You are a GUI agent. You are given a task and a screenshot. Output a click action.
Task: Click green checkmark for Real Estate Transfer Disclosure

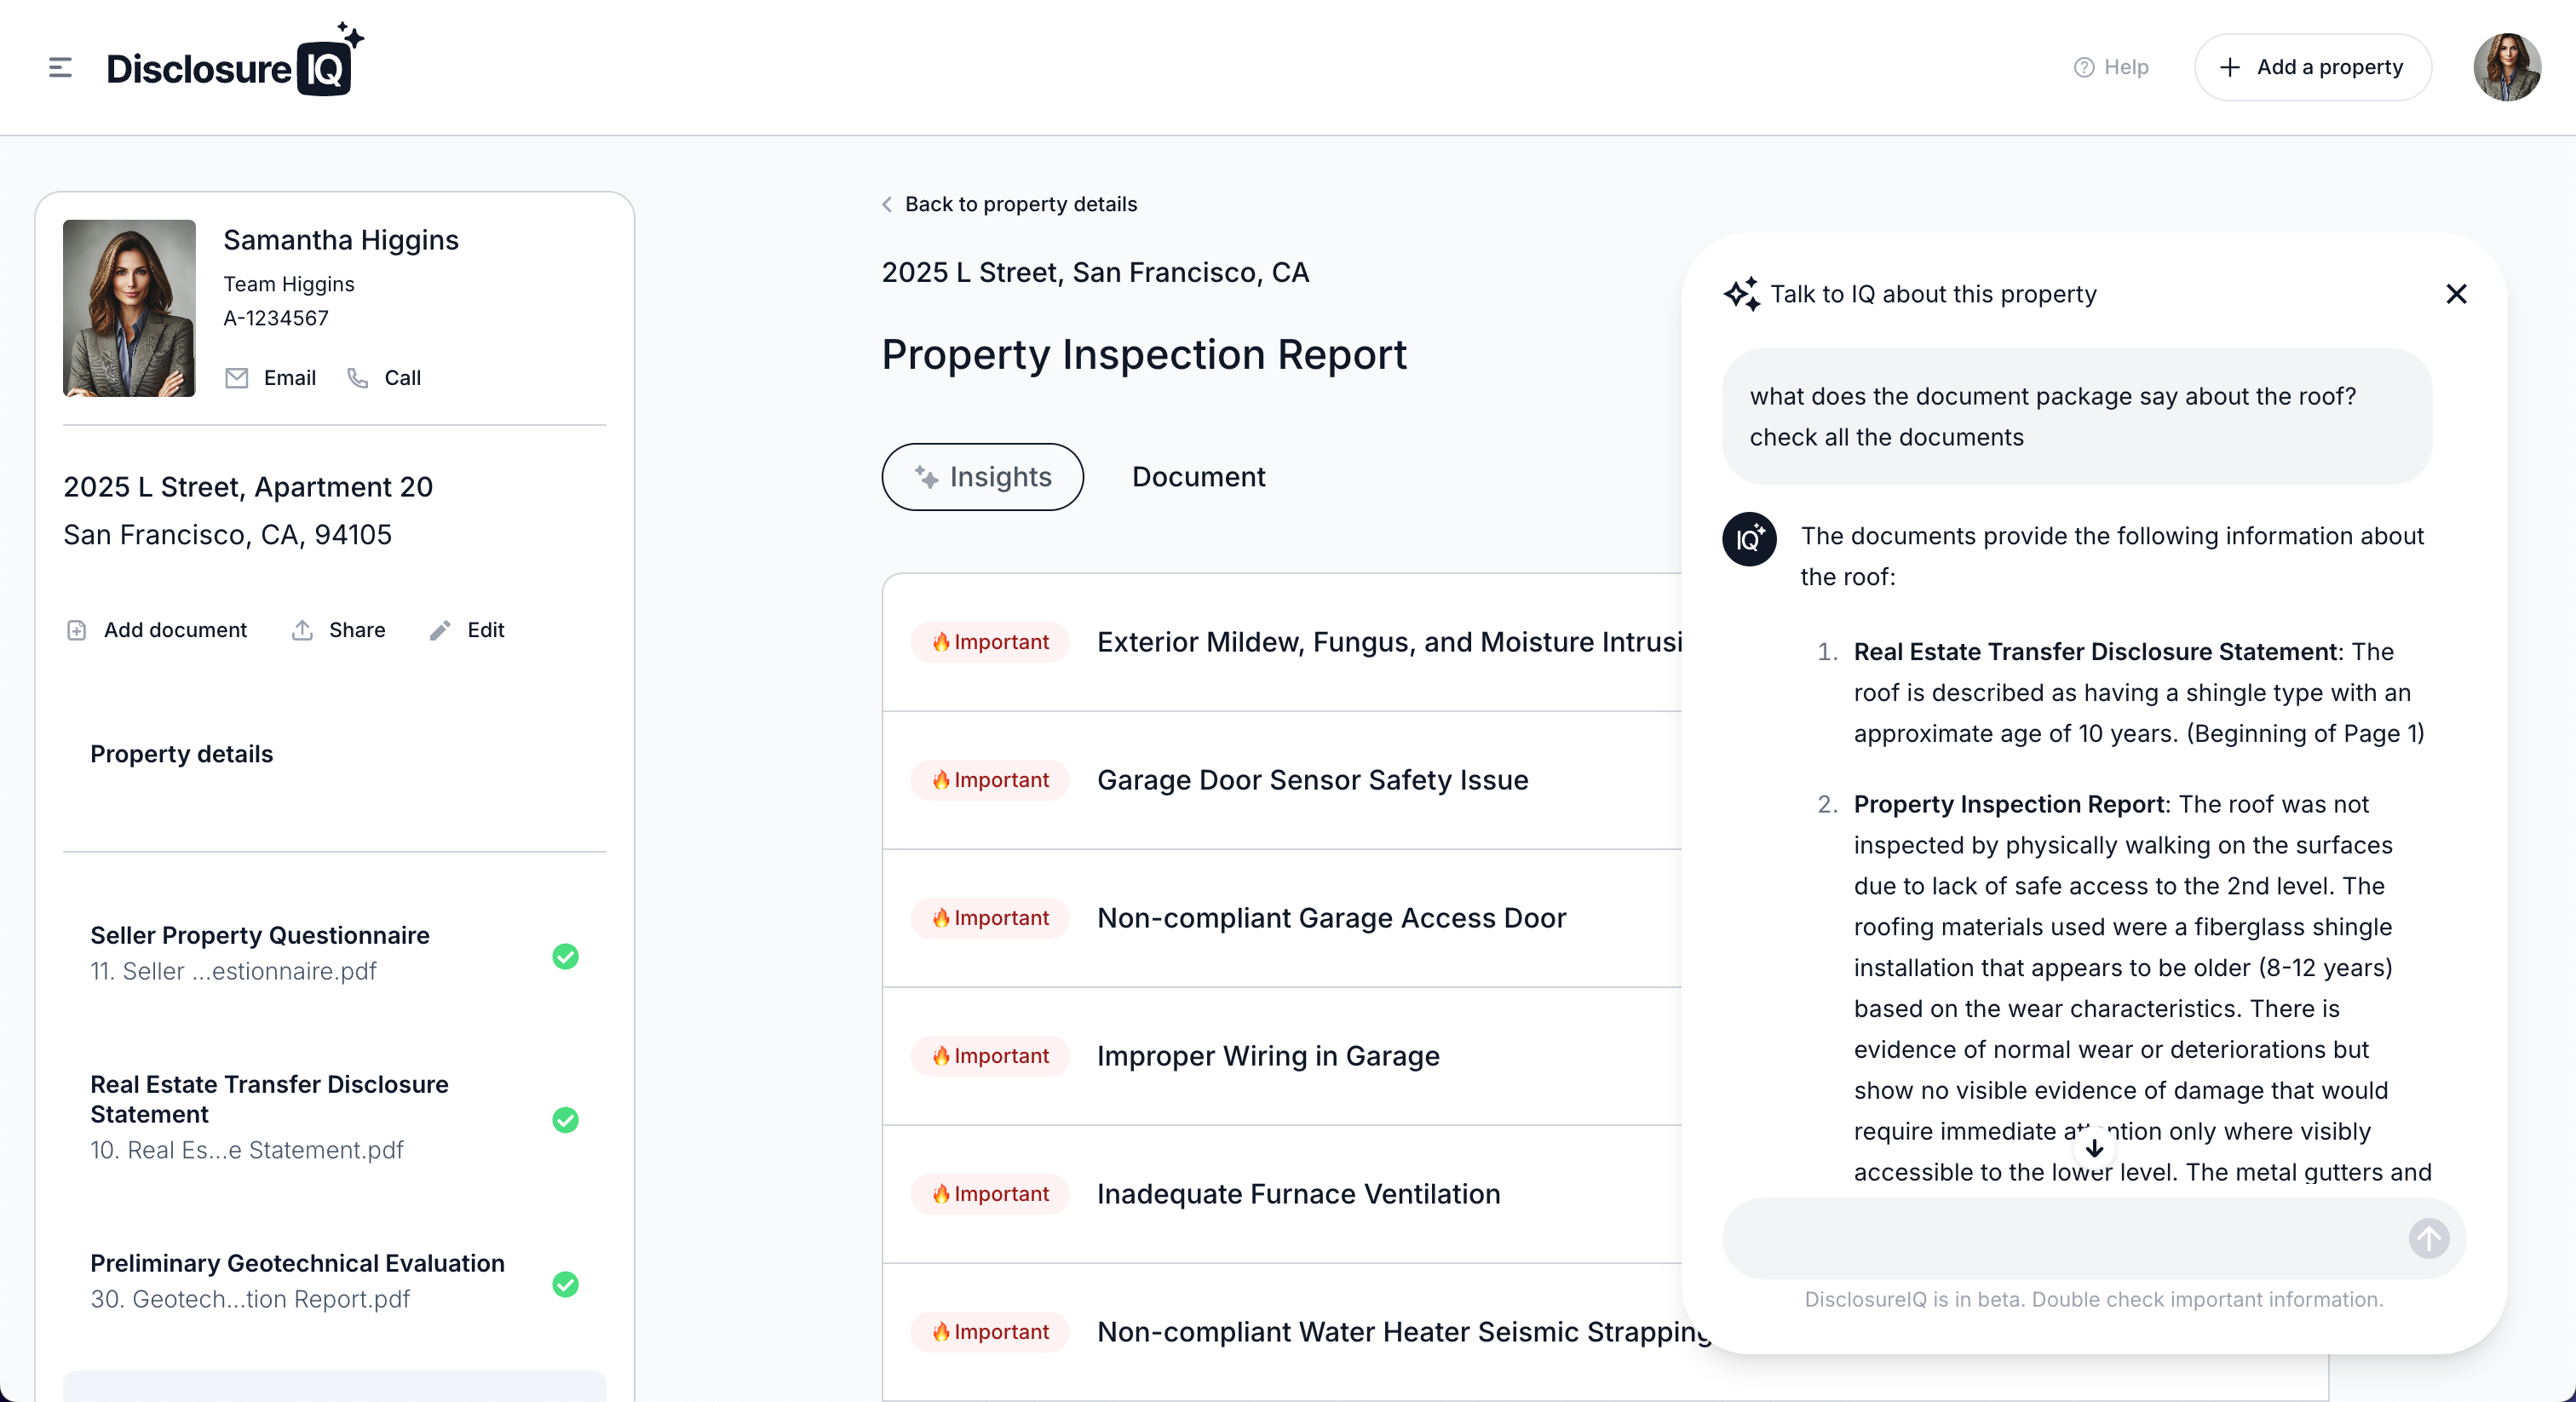(x=565, y=1120)
